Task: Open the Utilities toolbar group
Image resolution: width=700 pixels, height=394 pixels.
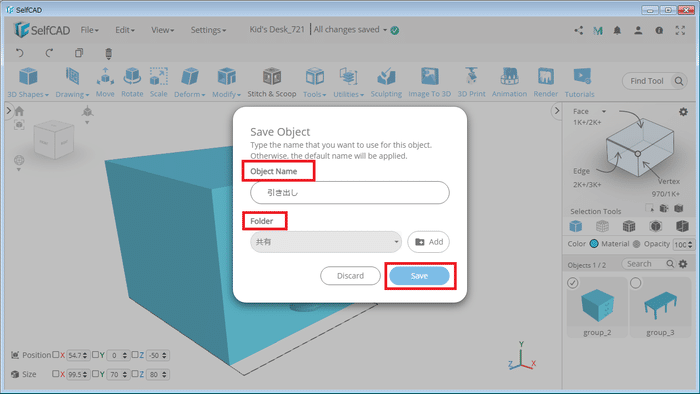Action: (349, 83)
